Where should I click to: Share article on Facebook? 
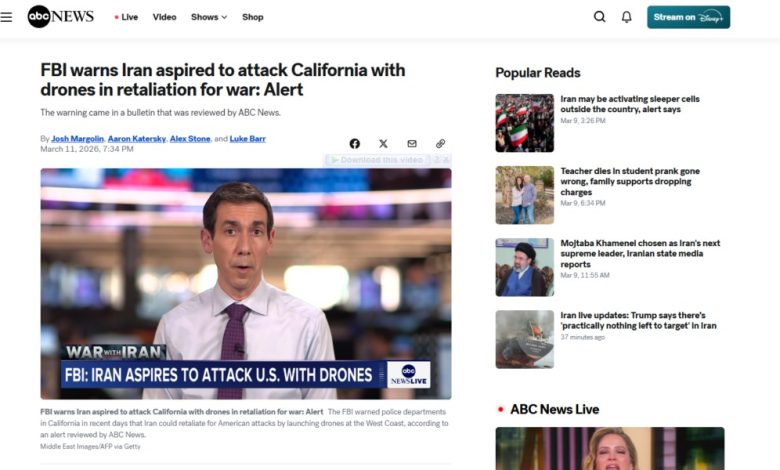[354, 144]
